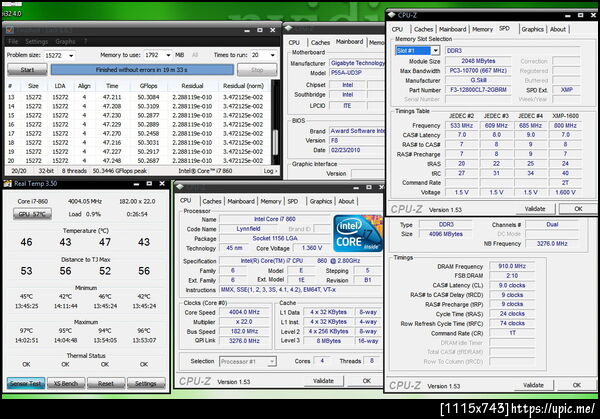Click the maximum temperature 97°C value
This screenshot has width=600, height=419.
[x=26, y=331]
